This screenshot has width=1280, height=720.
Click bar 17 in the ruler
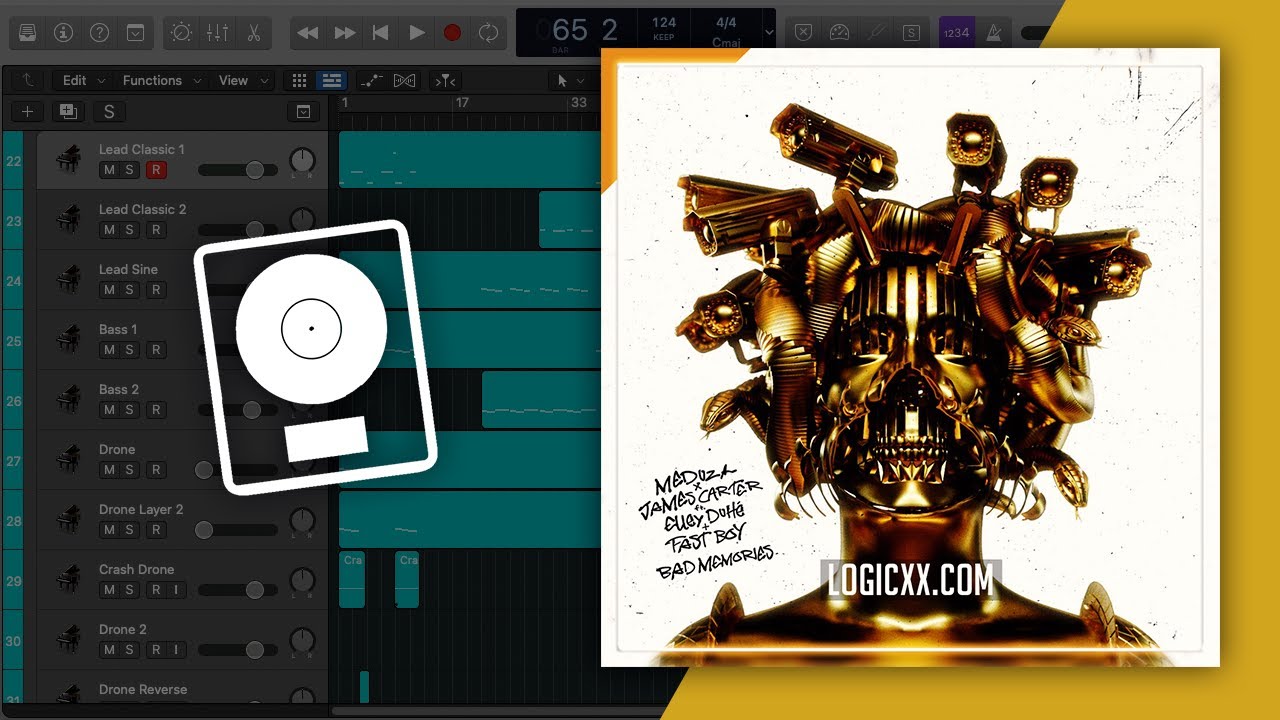462,102
